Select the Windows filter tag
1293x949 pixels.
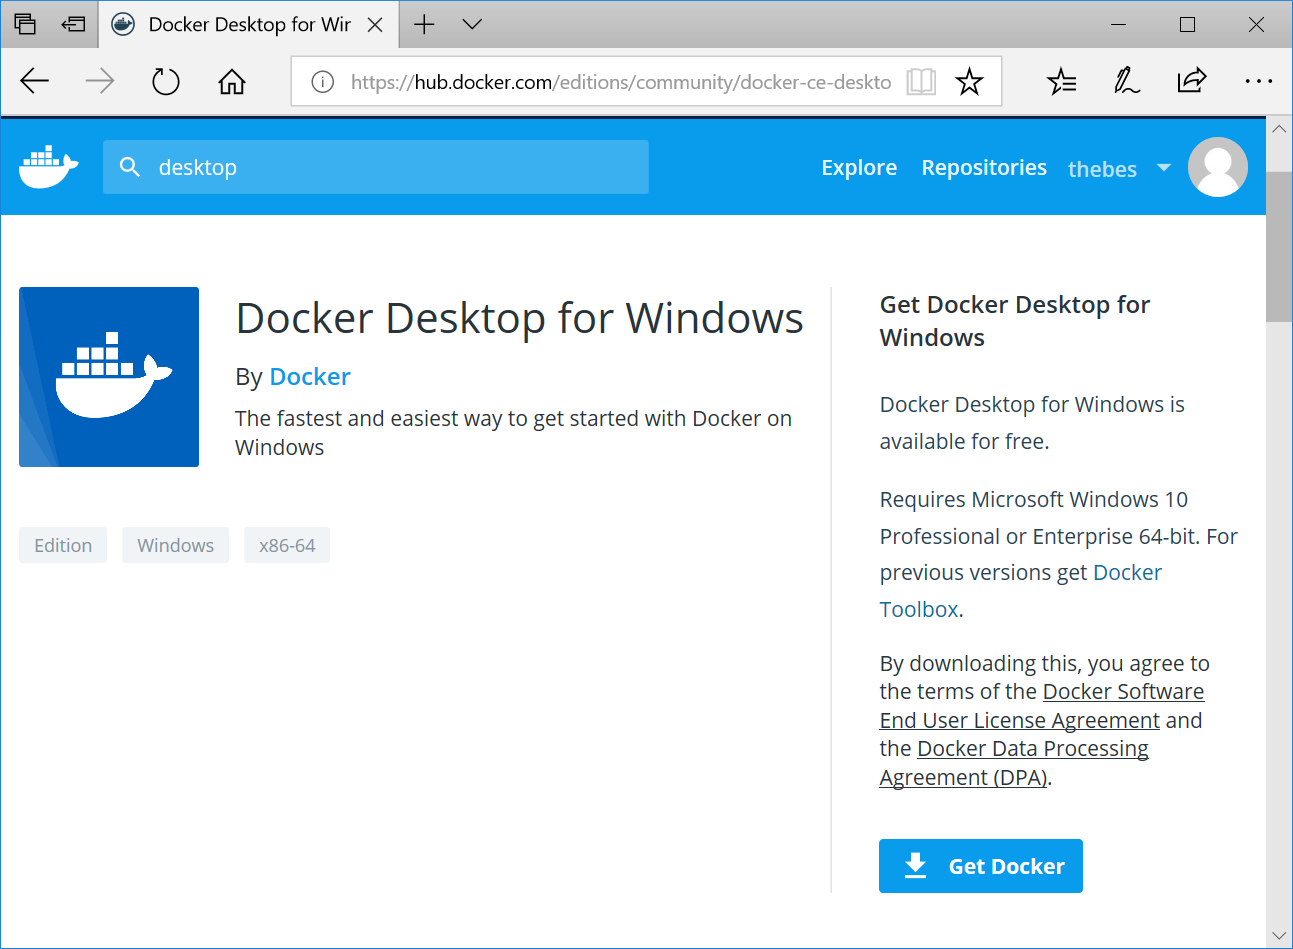tap(175, 545)
